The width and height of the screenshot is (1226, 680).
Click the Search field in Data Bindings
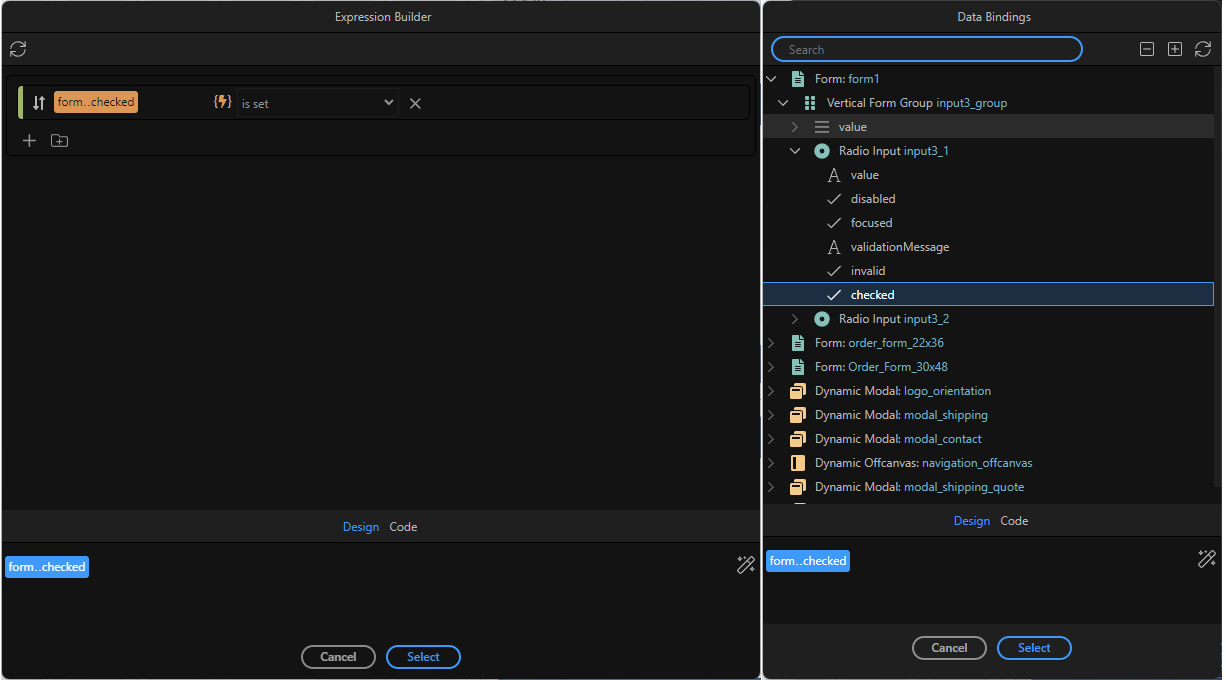click(x=926, y=48)
